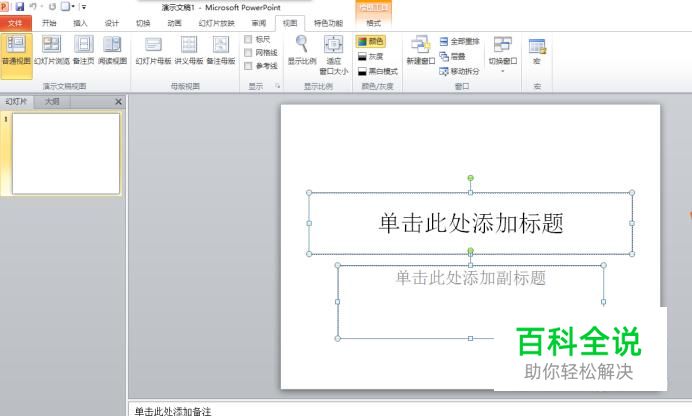Image resolution: width=692 pixels, height=416 pixels.
Task: Cascade windows (层叠)
Action: (x=452, y=56)
